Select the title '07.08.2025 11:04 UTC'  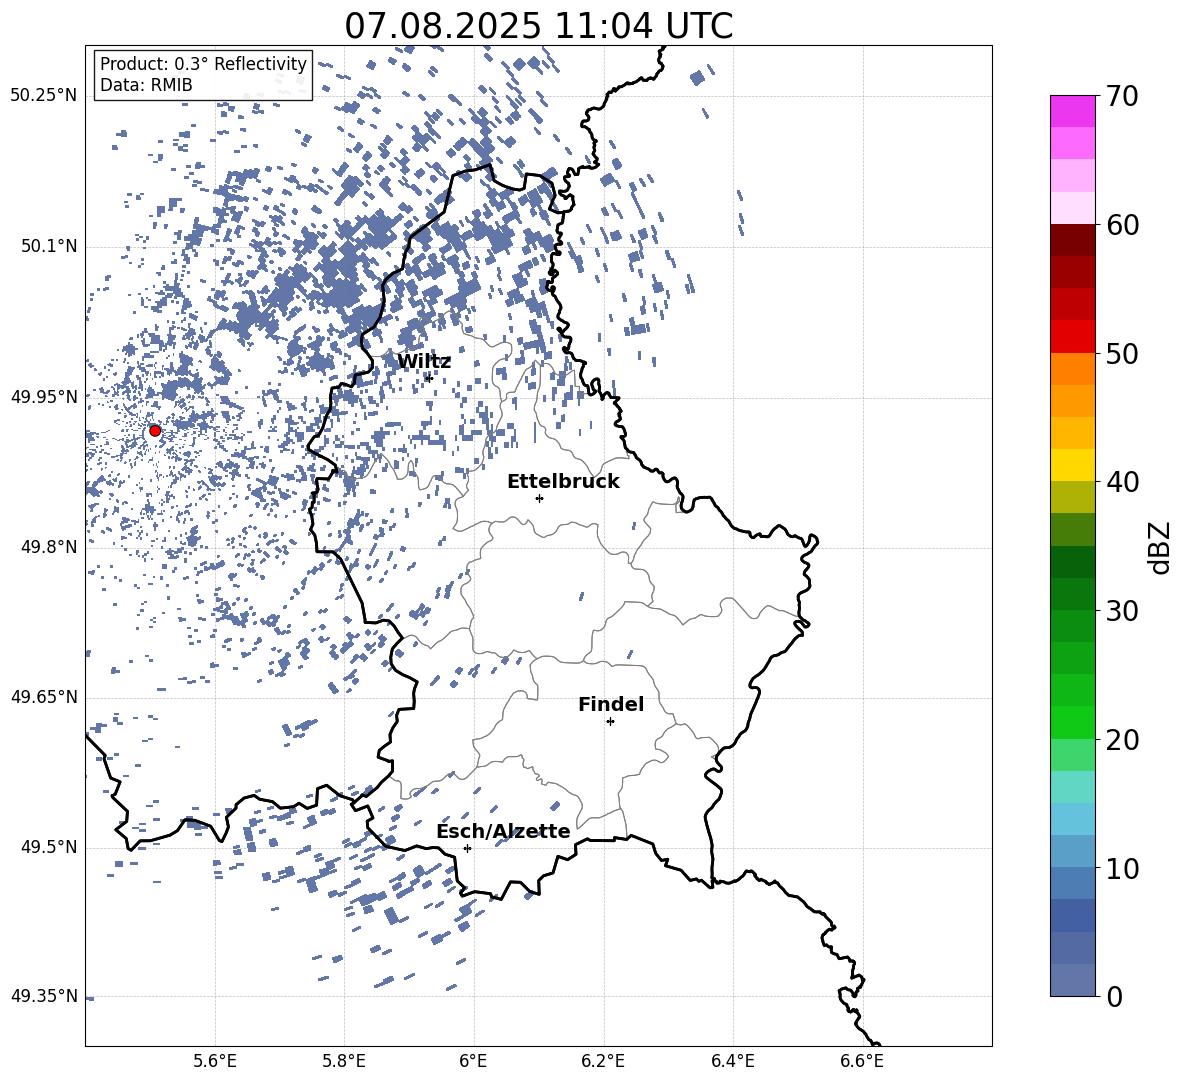tap(538, 25)
